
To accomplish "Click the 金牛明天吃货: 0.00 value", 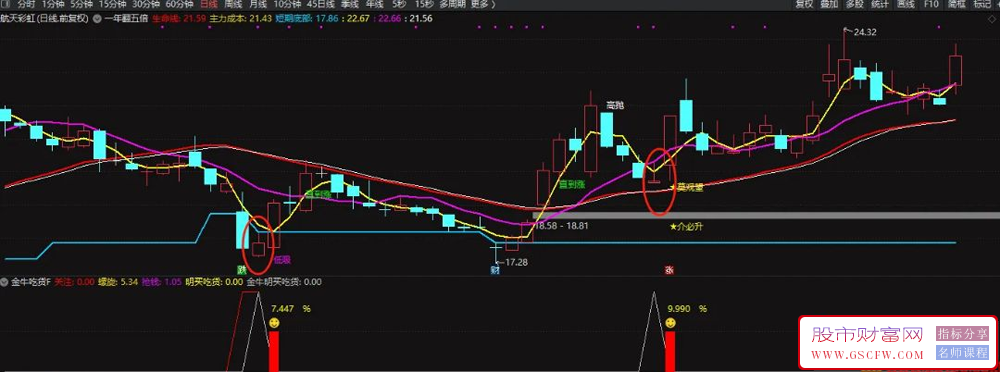I will pyautogui.click(x=284, y=281).
